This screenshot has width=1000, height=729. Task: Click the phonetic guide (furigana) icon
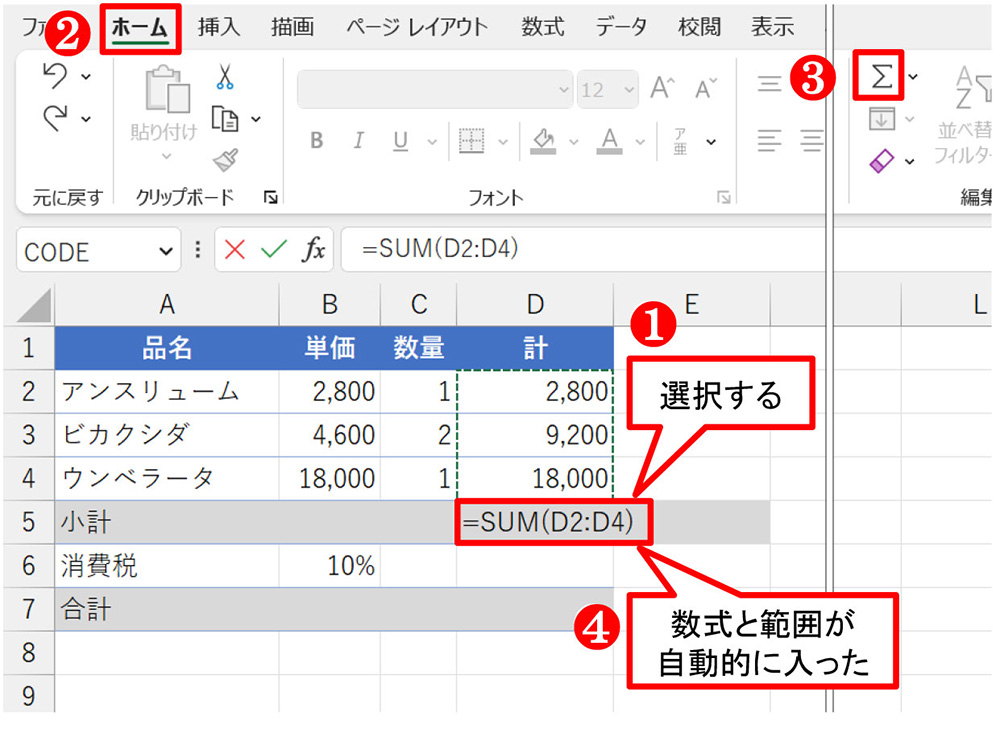680,141
